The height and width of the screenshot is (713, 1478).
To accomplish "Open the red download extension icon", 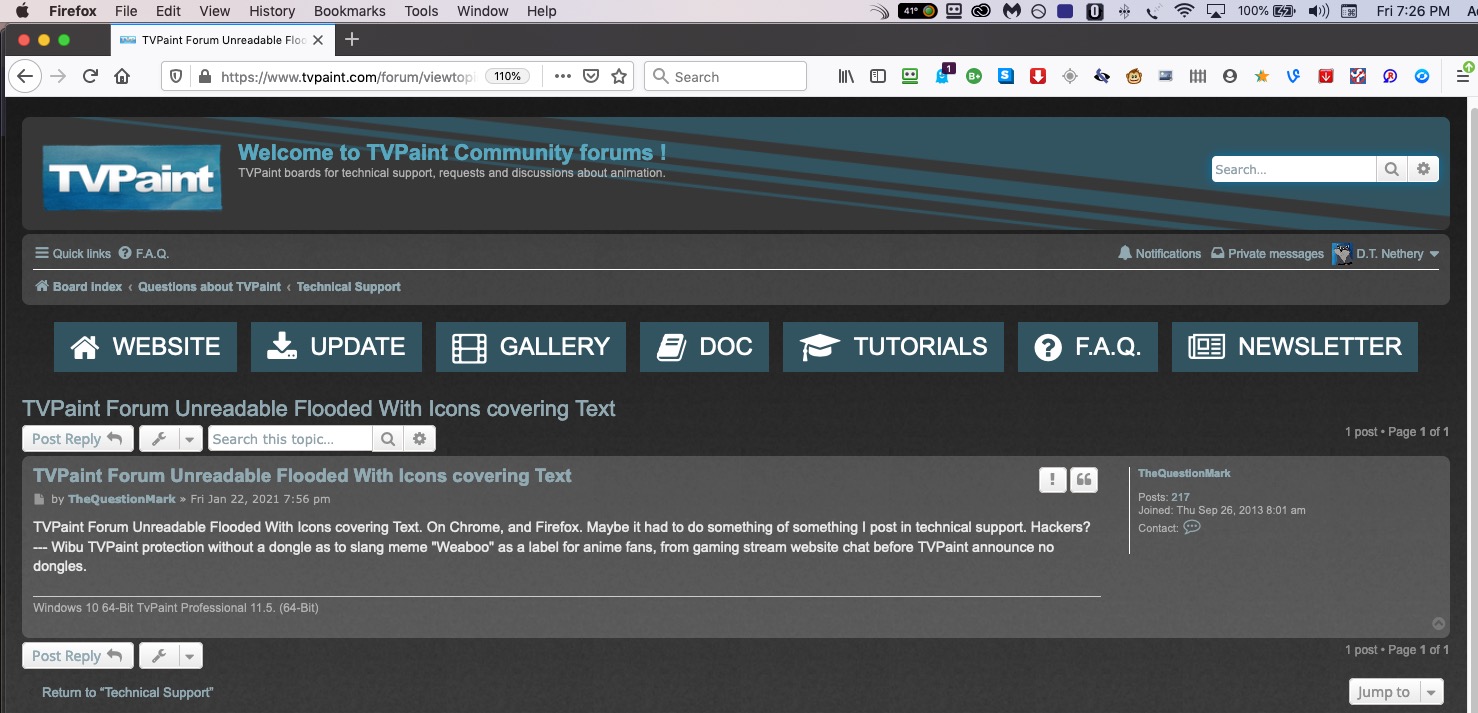I will (1038, 77).
